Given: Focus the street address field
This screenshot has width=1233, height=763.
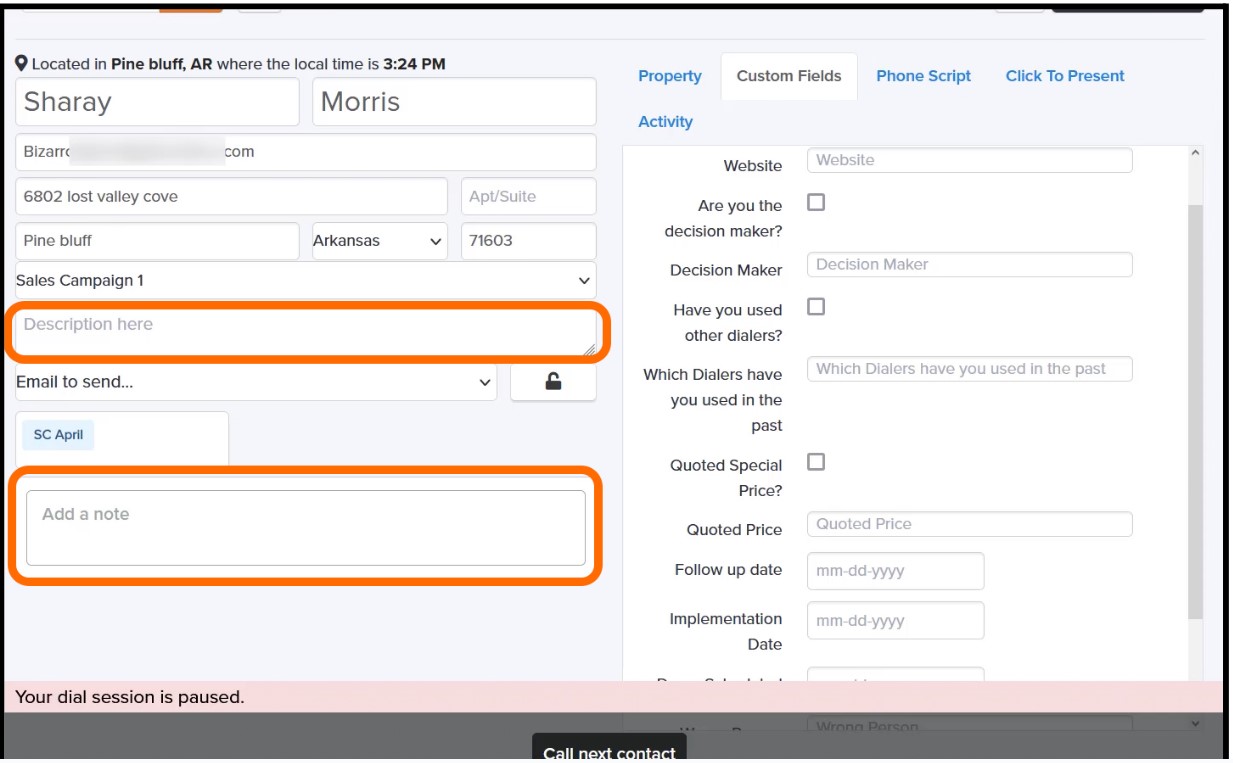Looking at the screenshot, I should click(232, 197).
